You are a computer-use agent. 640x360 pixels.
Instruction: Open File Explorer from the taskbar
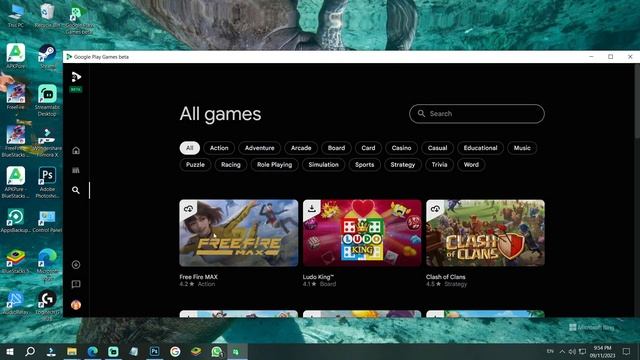(72, 351)
